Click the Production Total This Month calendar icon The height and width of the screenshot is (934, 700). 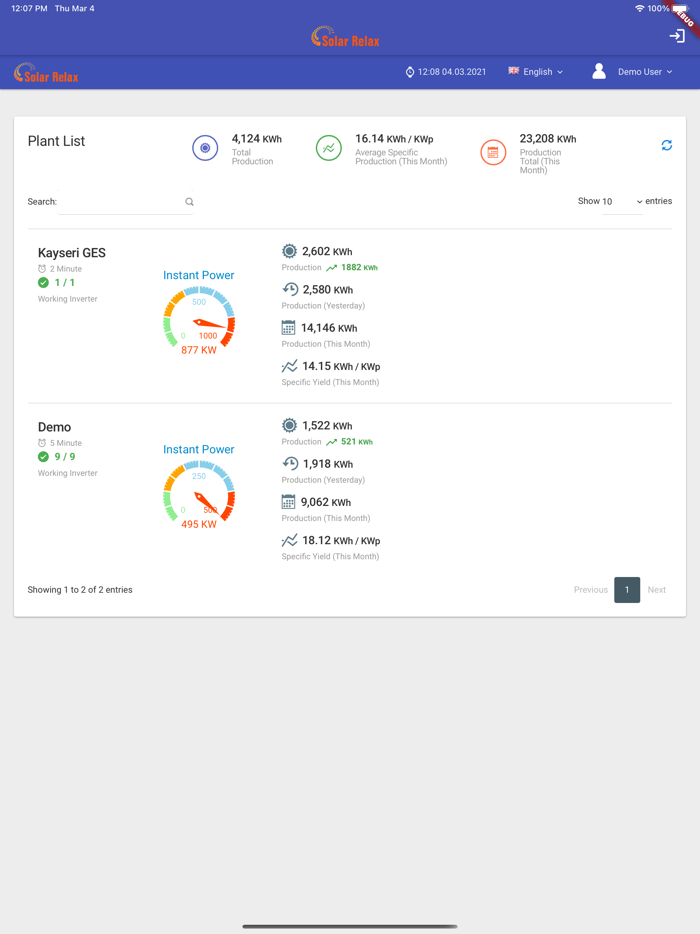[x=493, y=152]
